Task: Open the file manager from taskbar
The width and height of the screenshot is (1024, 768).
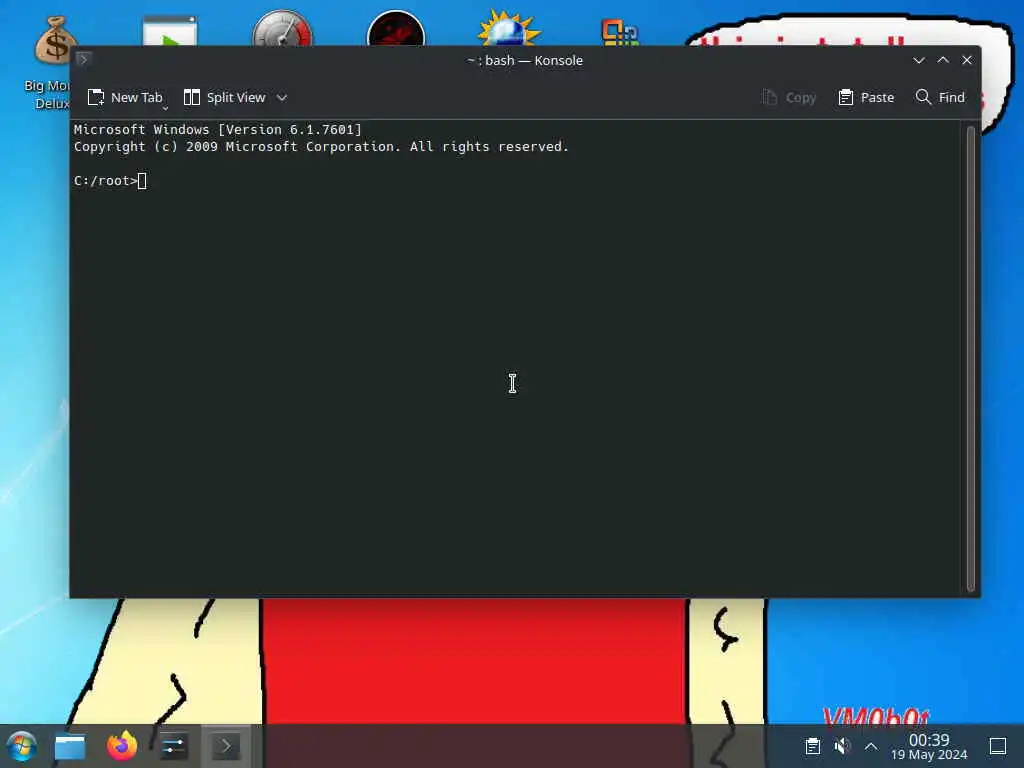Action: pyautogui.click(x=70, y=746)
